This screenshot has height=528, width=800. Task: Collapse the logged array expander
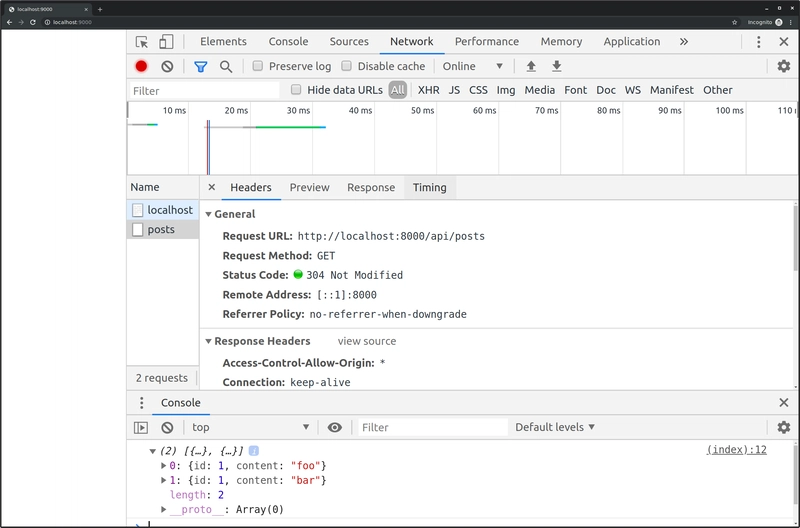point(152,451)
